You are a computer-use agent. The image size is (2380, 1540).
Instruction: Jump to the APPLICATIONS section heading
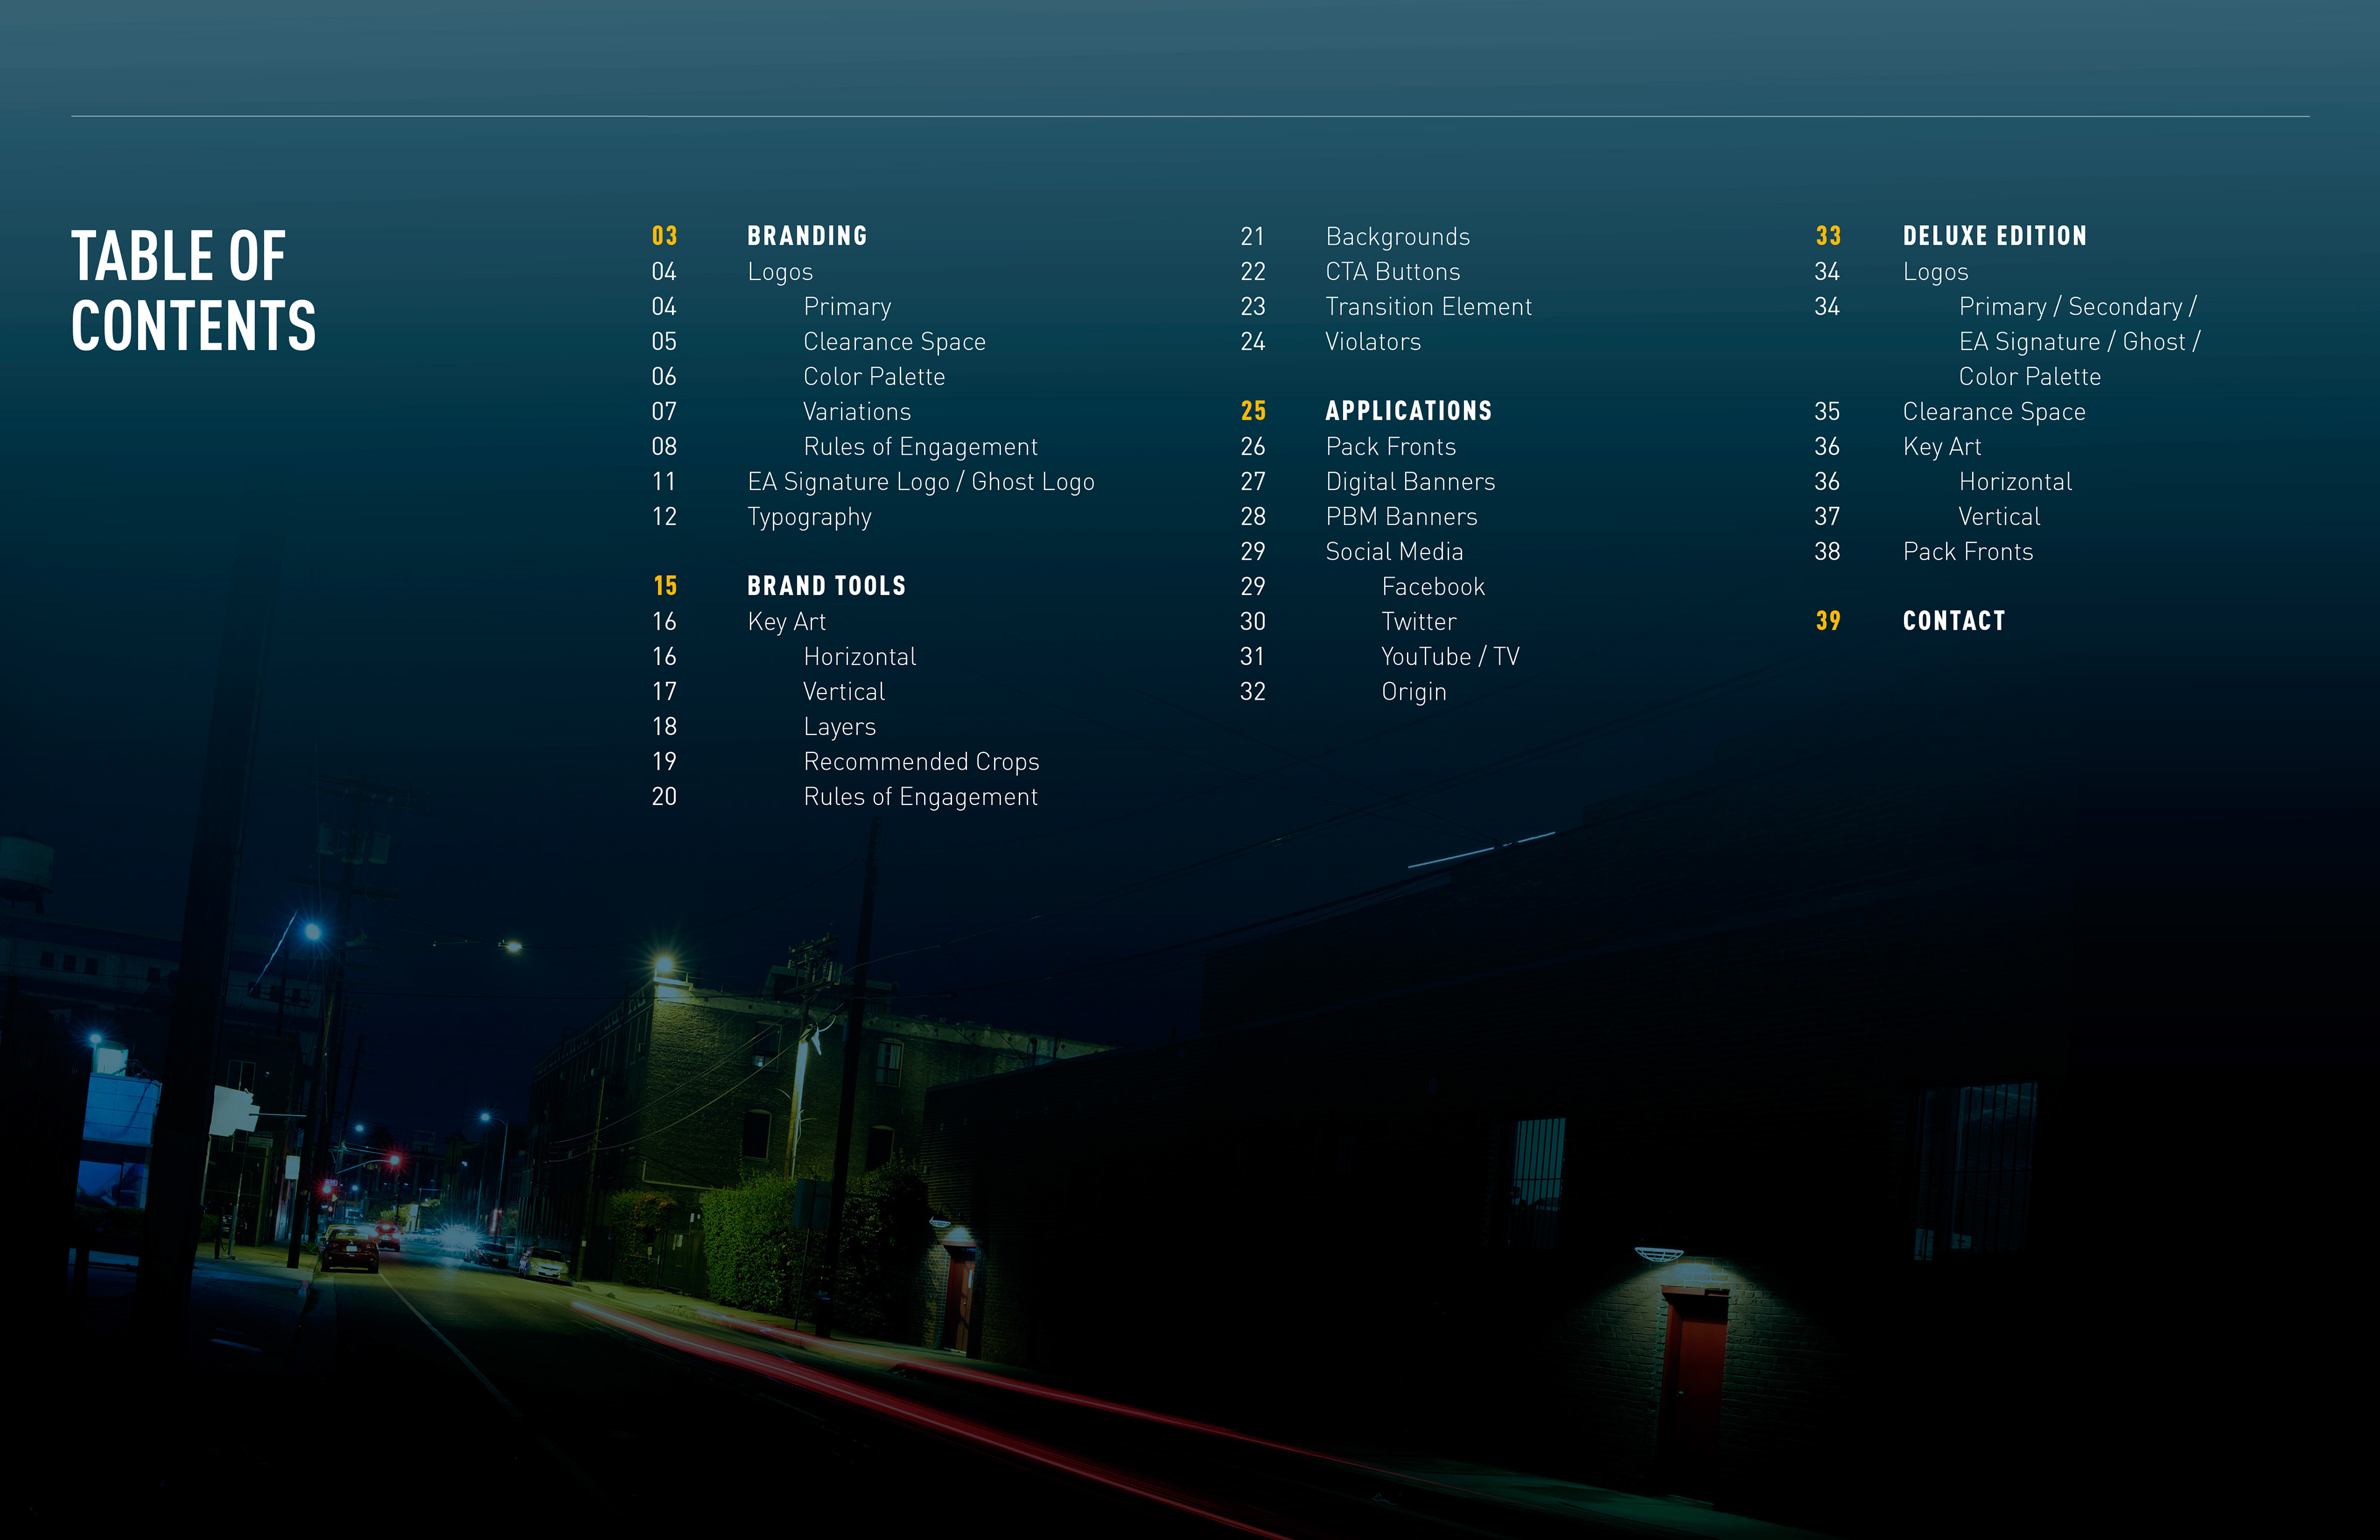1408,411
